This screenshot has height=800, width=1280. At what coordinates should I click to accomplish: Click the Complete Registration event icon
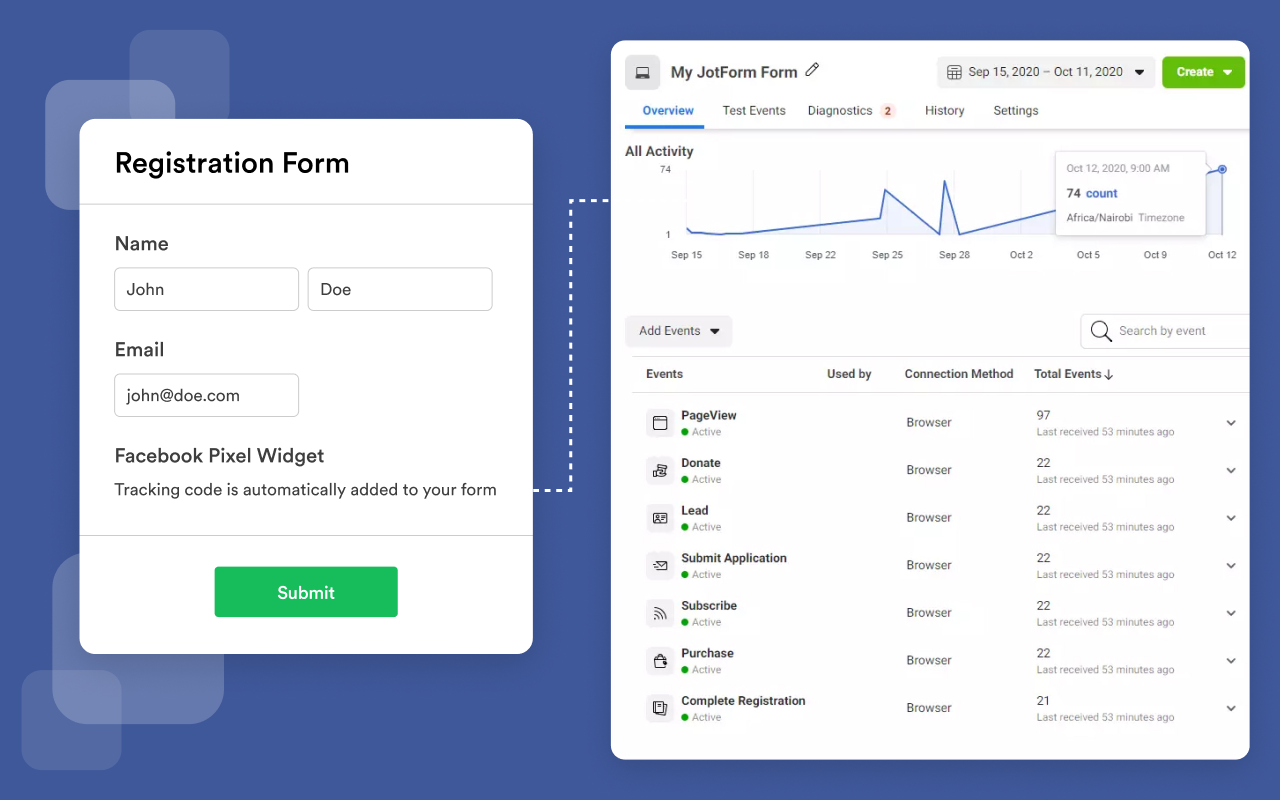coord(659,708)
